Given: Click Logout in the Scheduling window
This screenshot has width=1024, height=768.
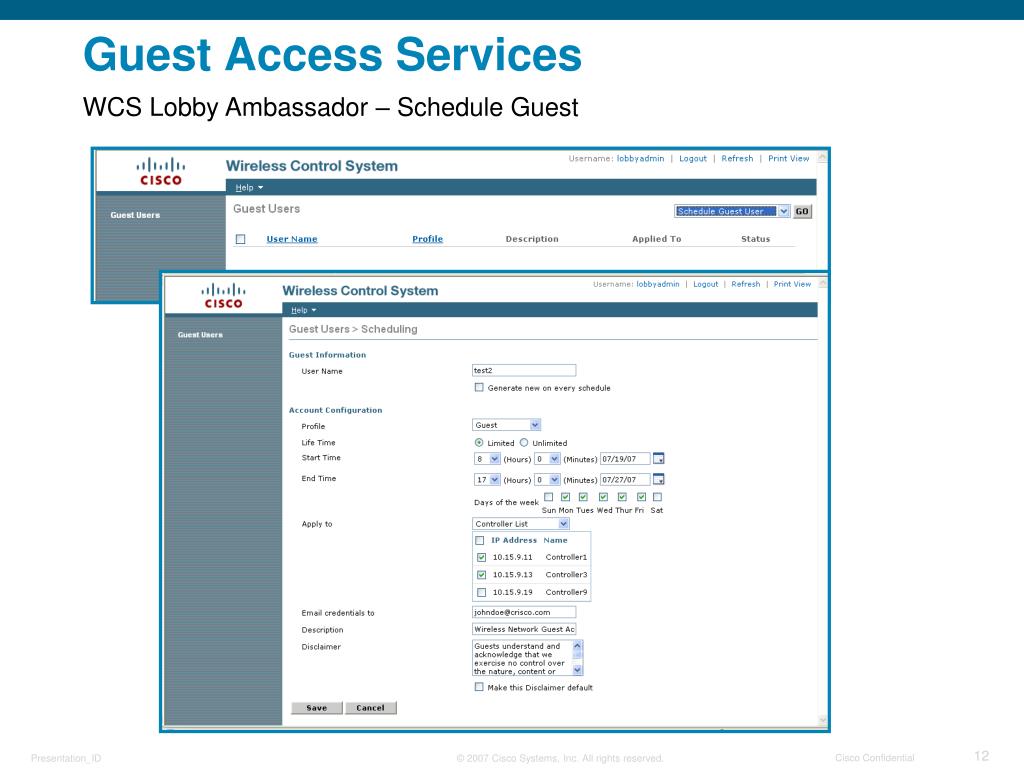Looking at the screenshot, I should 705,284.
